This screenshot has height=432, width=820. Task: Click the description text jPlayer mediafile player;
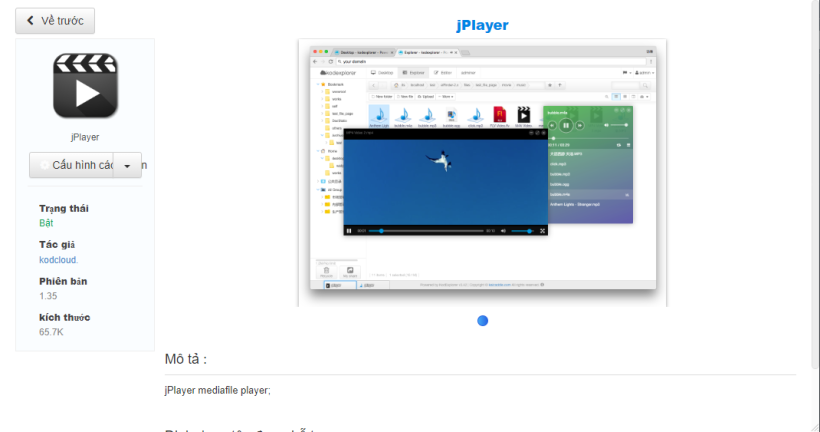218,390
